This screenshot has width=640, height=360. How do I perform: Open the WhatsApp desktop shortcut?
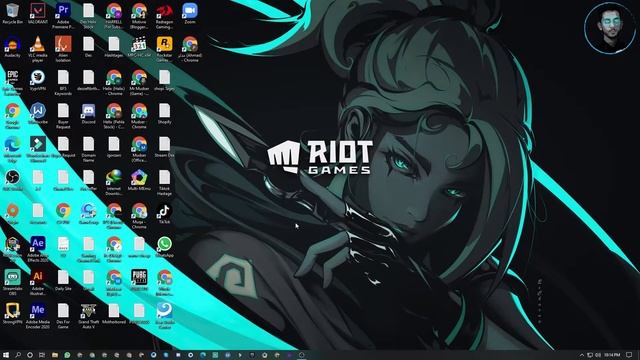tap(164, 247)
